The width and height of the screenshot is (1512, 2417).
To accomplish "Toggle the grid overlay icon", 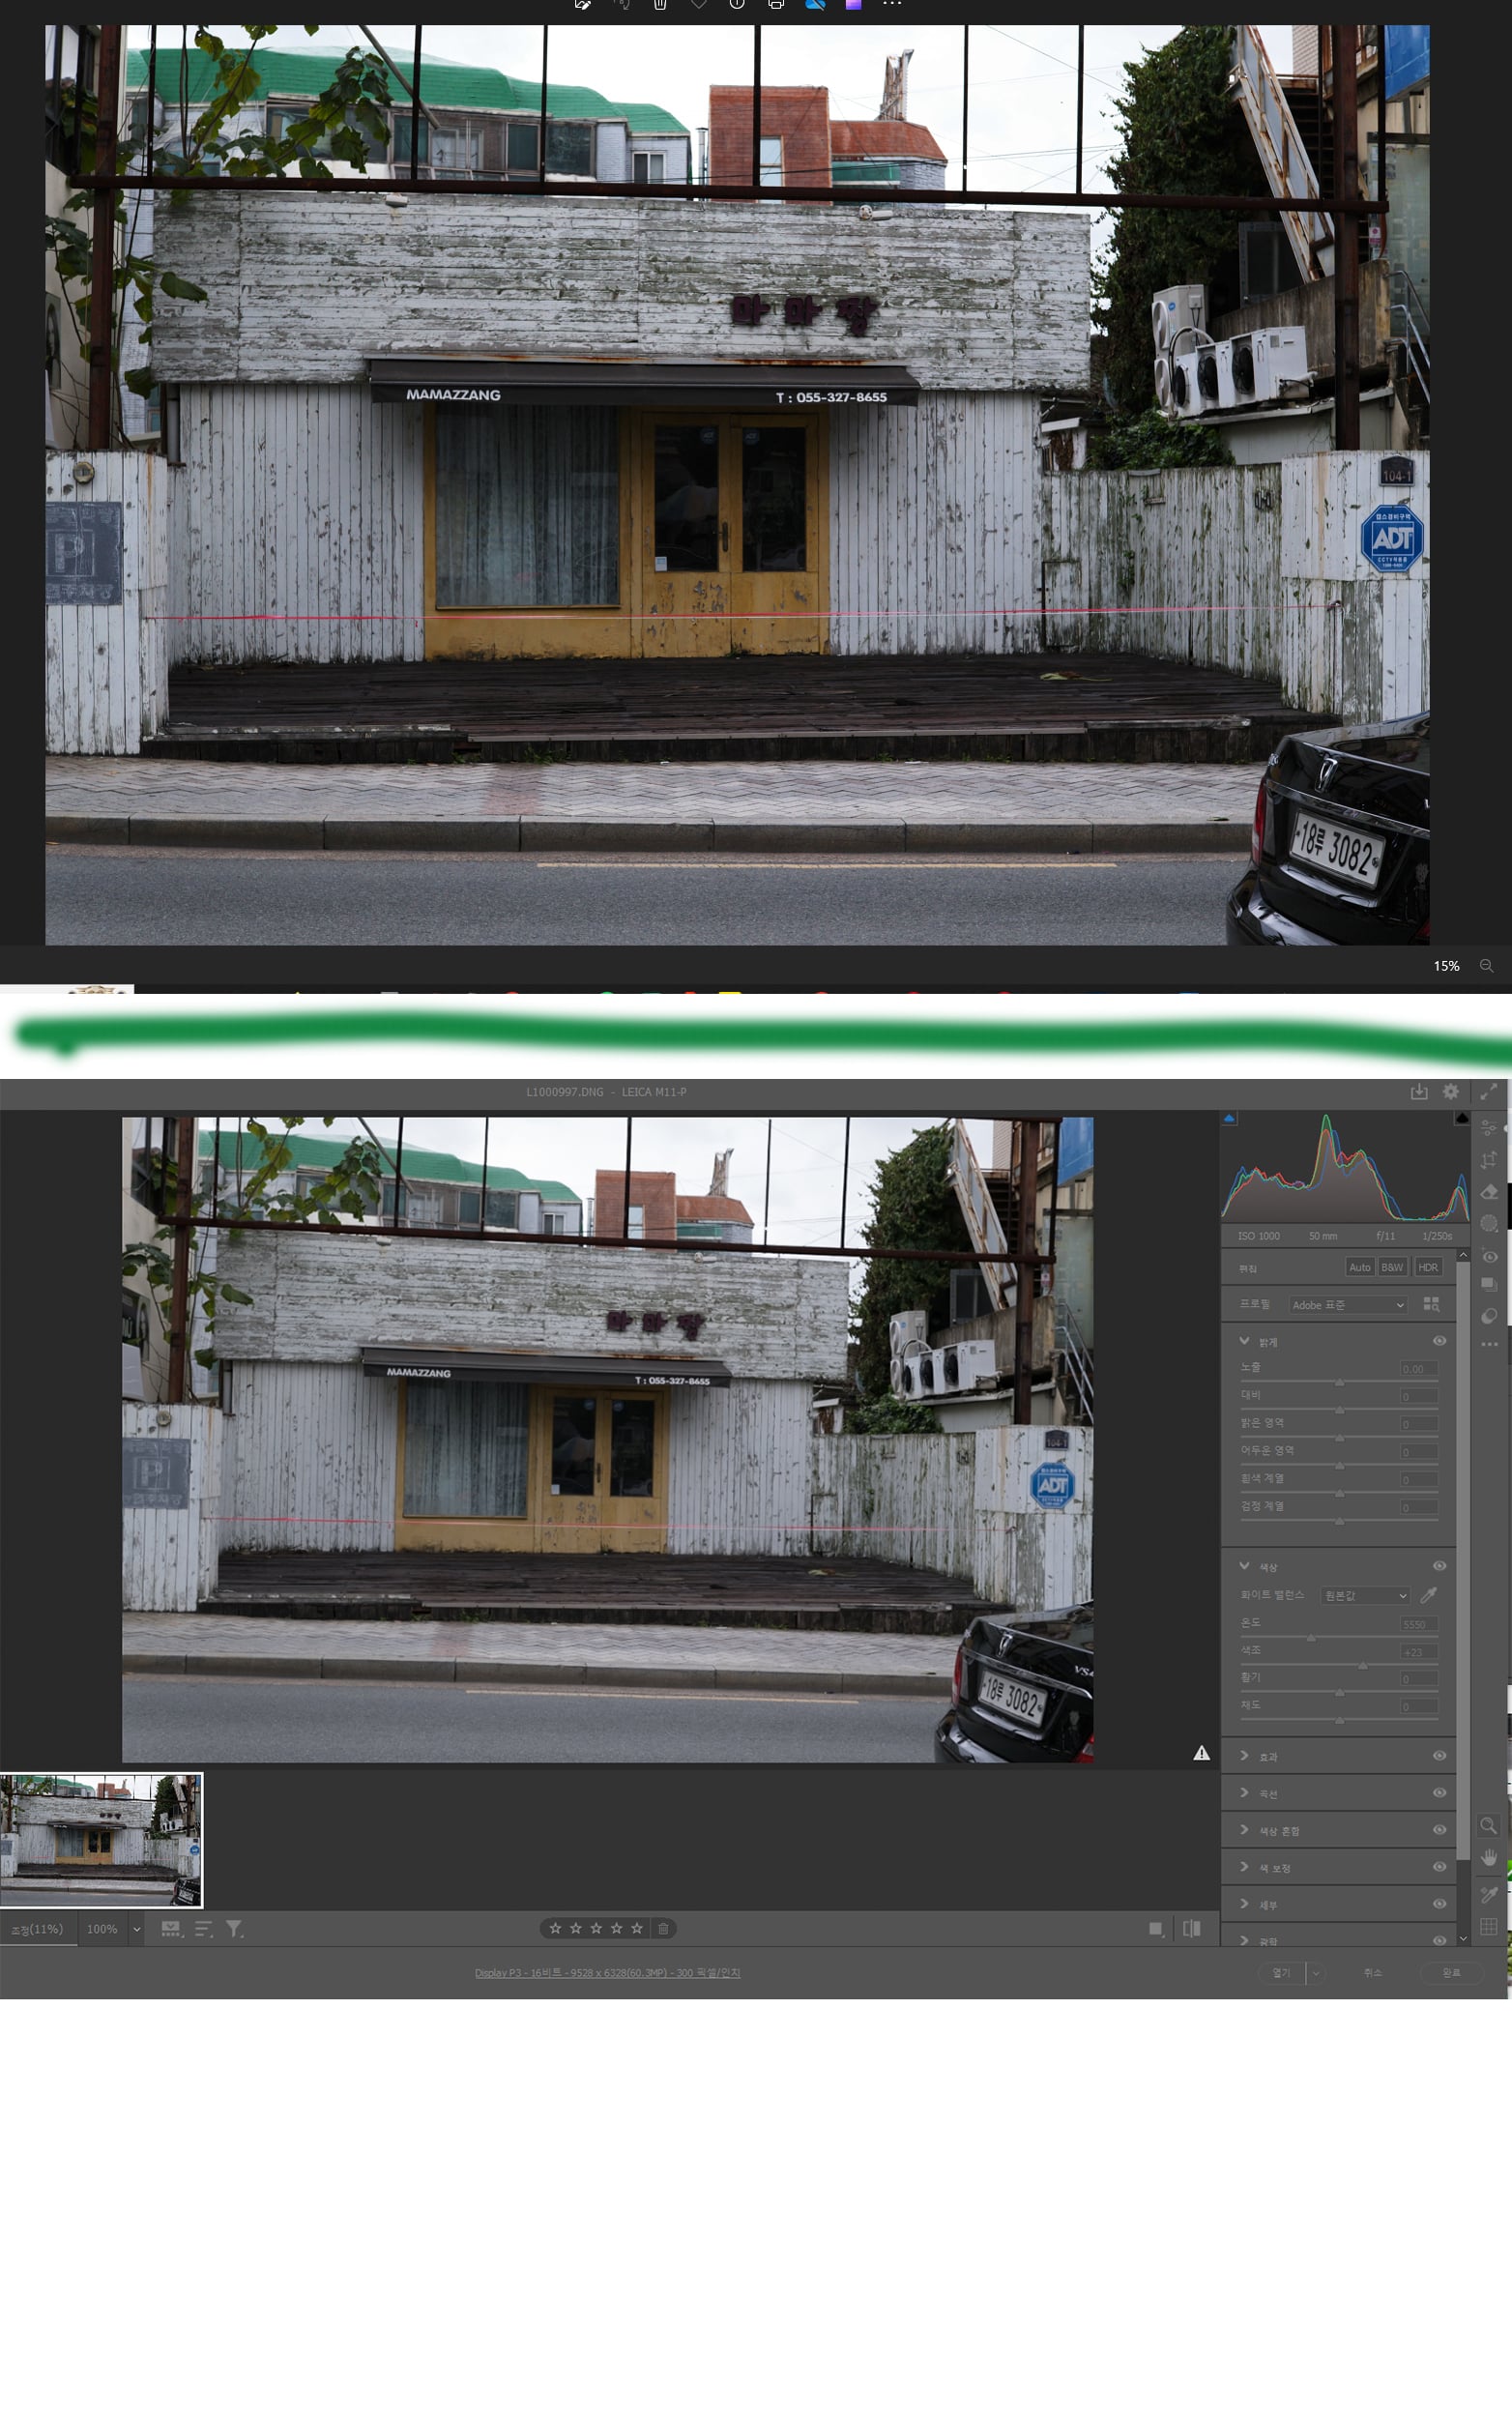I will [x=1489, y=1926].
